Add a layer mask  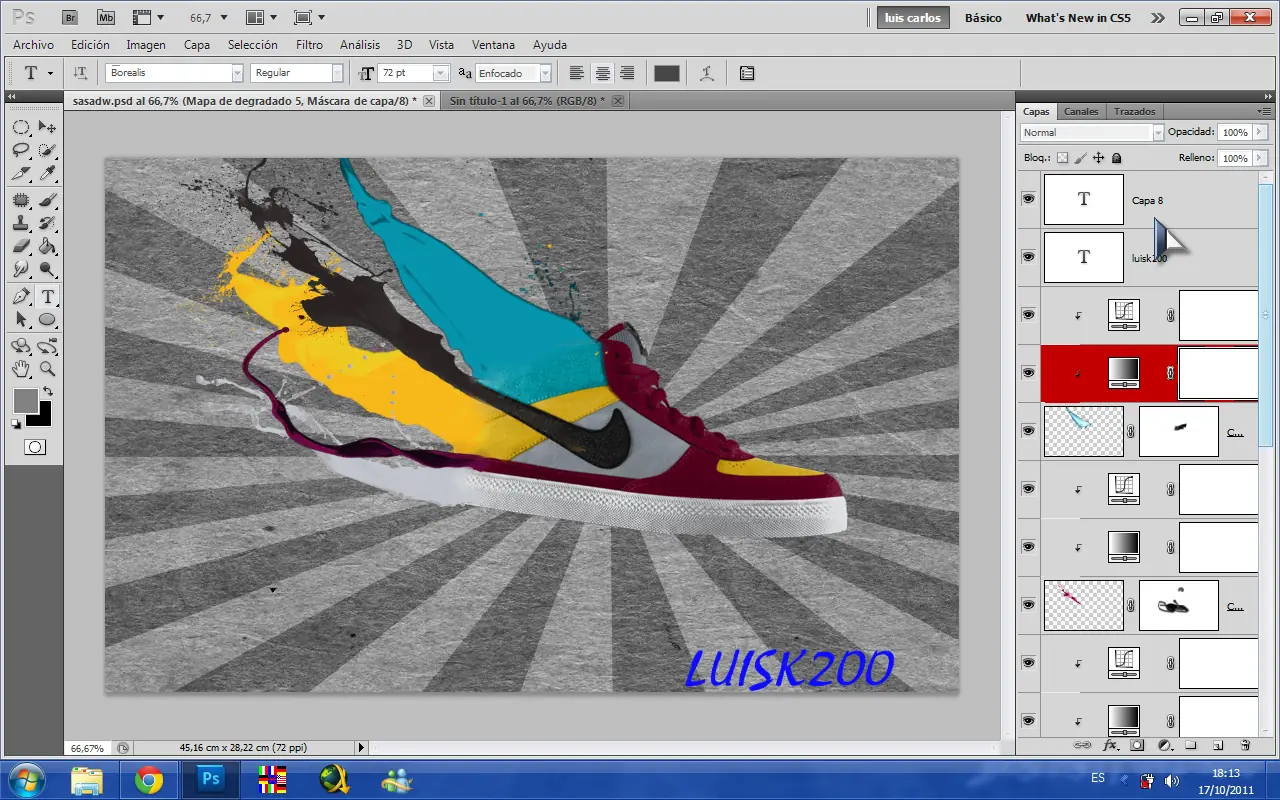pyautogui.click(x=1137, y=745)
